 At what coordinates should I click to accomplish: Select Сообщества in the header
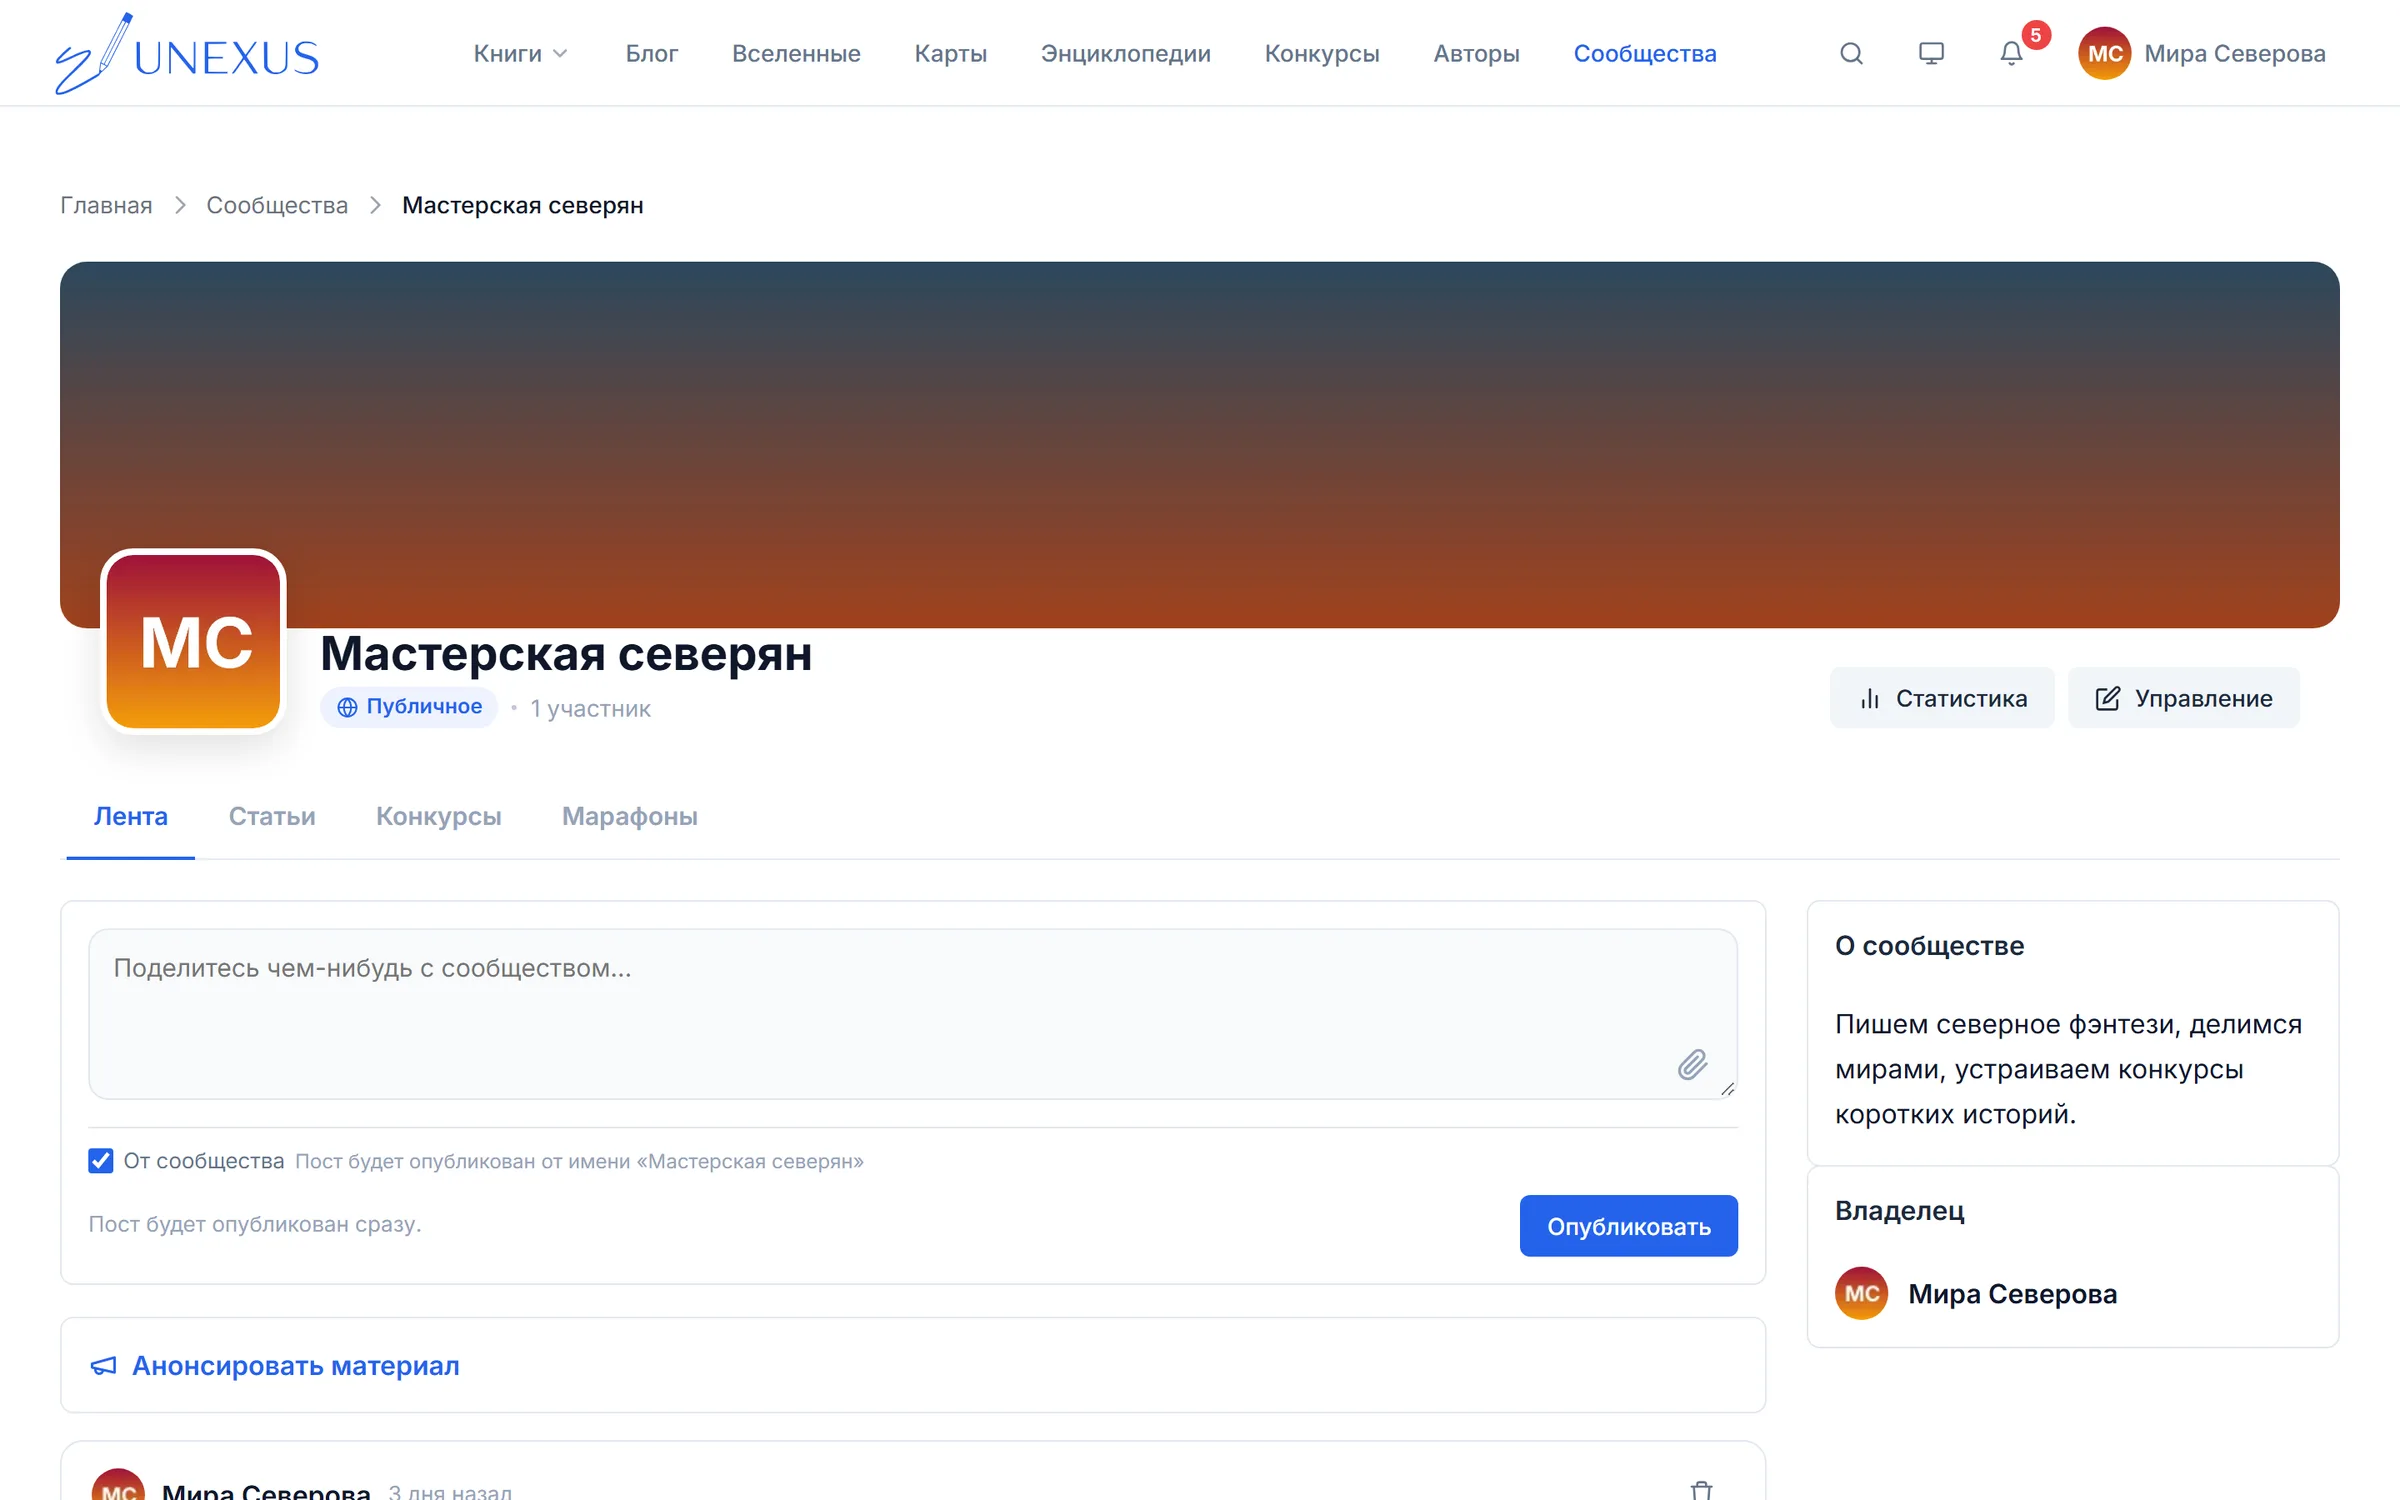click(x=1645, y=53)
